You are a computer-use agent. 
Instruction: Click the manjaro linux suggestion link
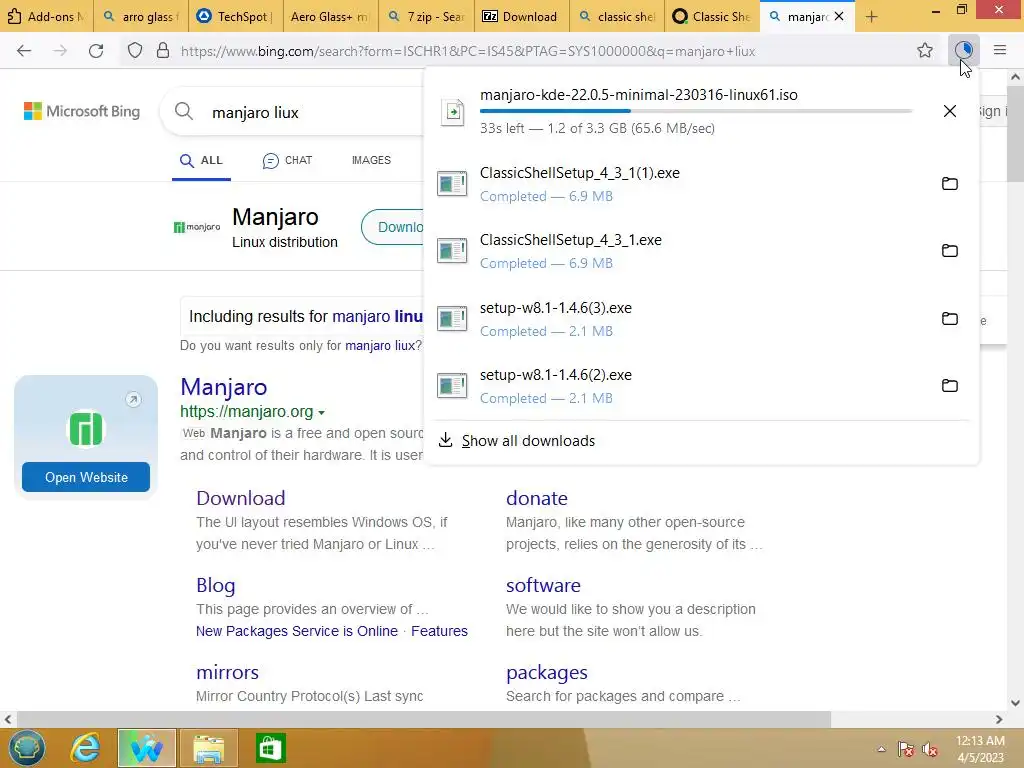coord(377,317)
